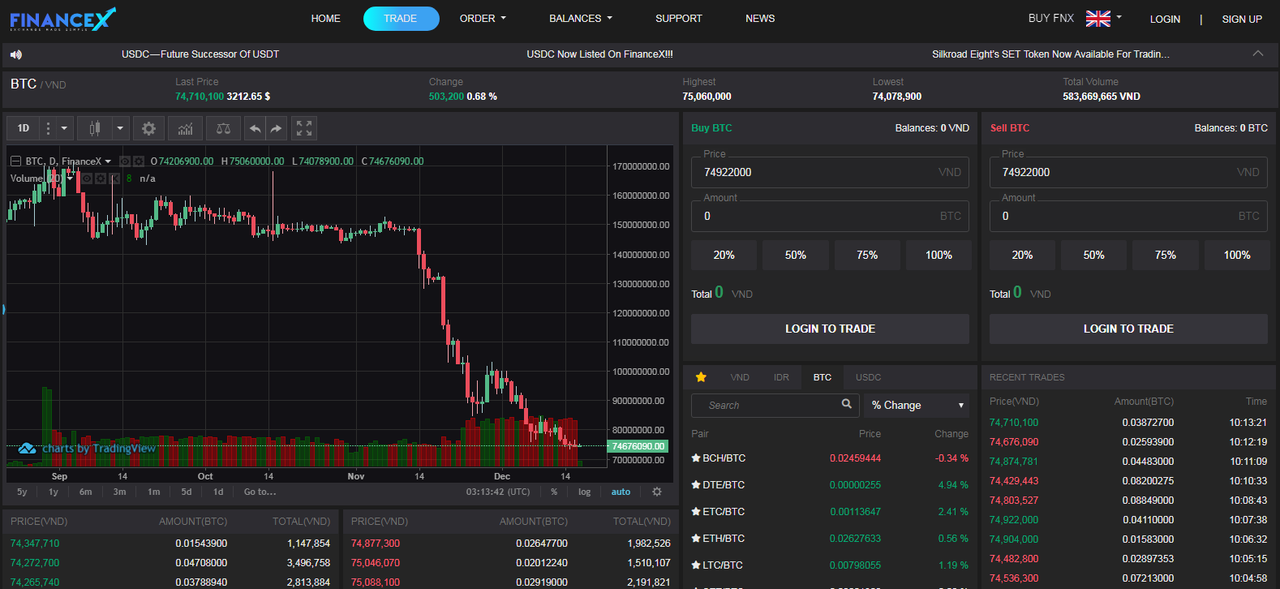Open chart style candlestick selector
This screenshot has width=1280, height=589.
coord(96,128)
